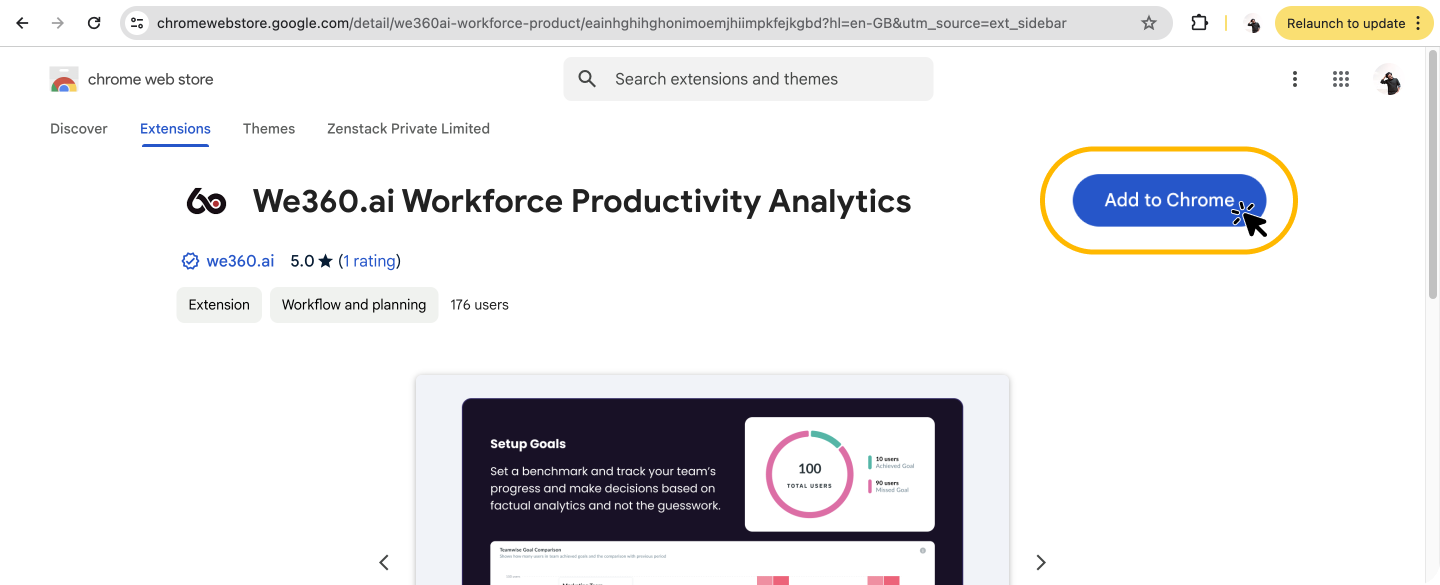The image size is (1440, 585).
Task: Click the browser back arrow
Action: tap(22, 23)
